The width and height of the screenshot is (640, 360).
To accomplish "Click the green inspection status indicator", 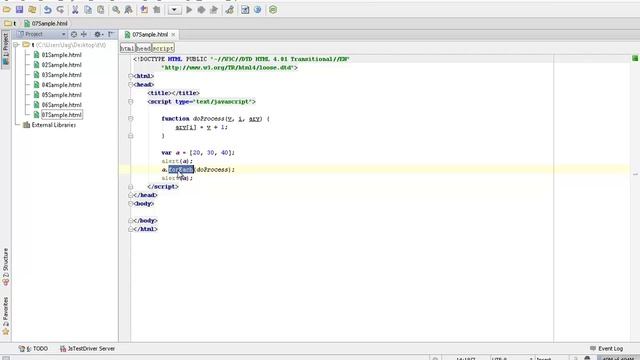I will (x=635, y=58).
